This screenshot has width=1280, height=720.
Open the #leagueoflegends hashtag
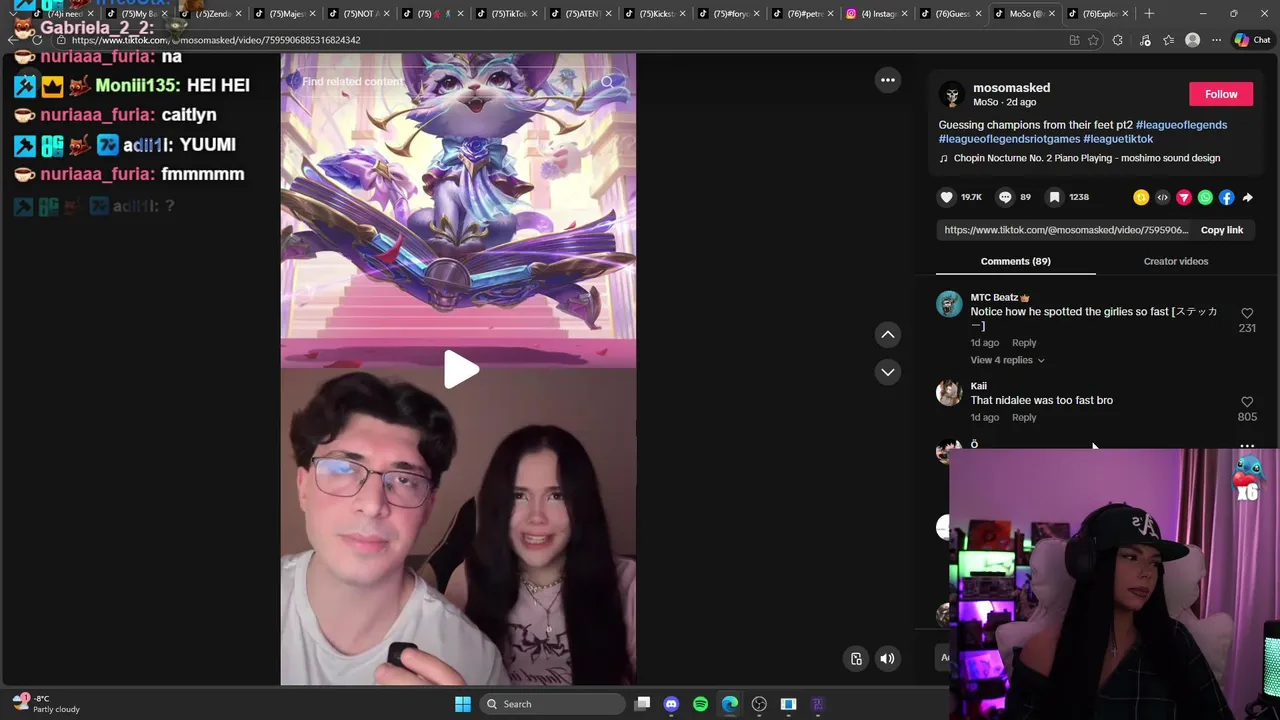1181,125
